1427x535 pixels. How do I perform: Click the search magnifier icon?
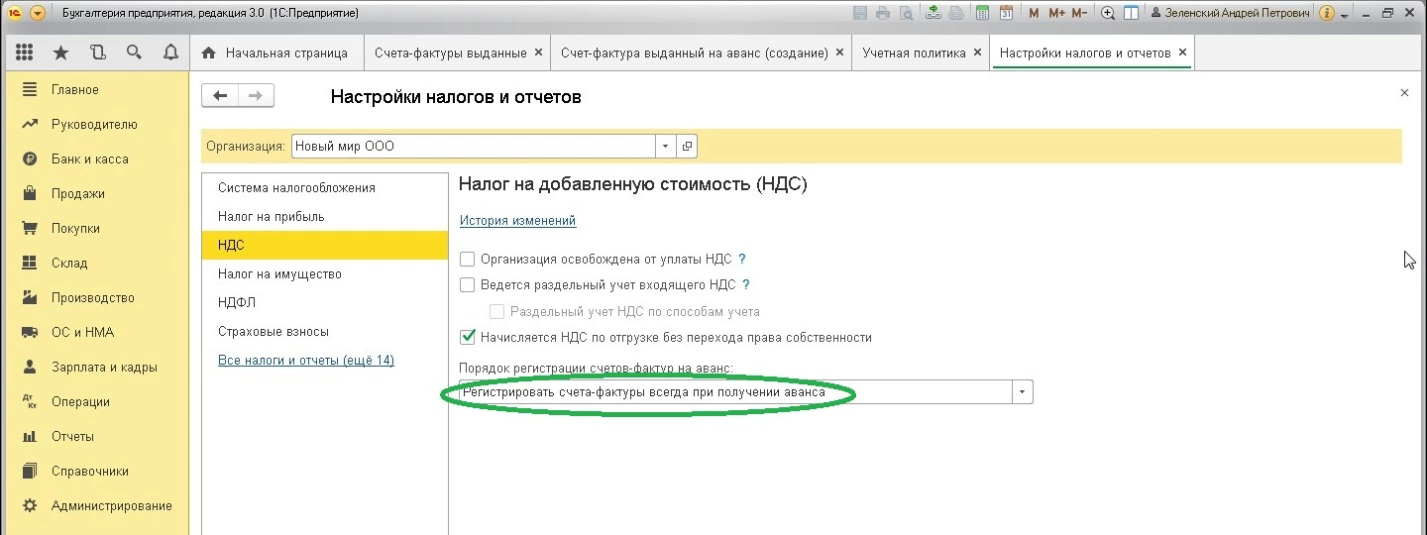point(133,52)
